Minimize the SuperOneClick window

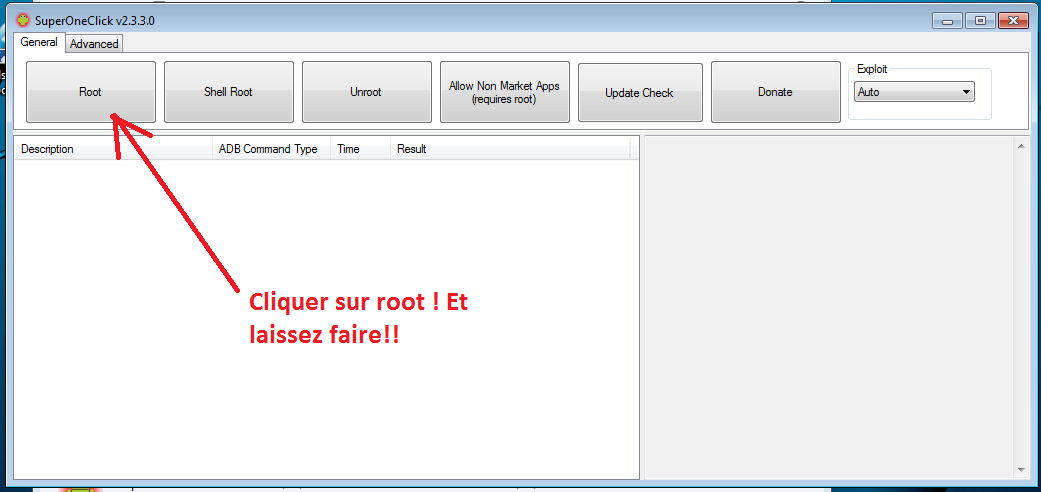pos(947,21)
